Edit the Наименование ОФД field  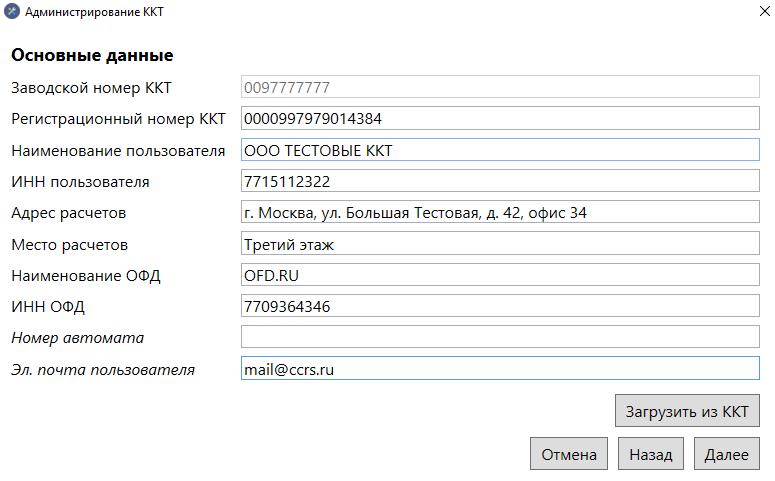click(500, 275)
